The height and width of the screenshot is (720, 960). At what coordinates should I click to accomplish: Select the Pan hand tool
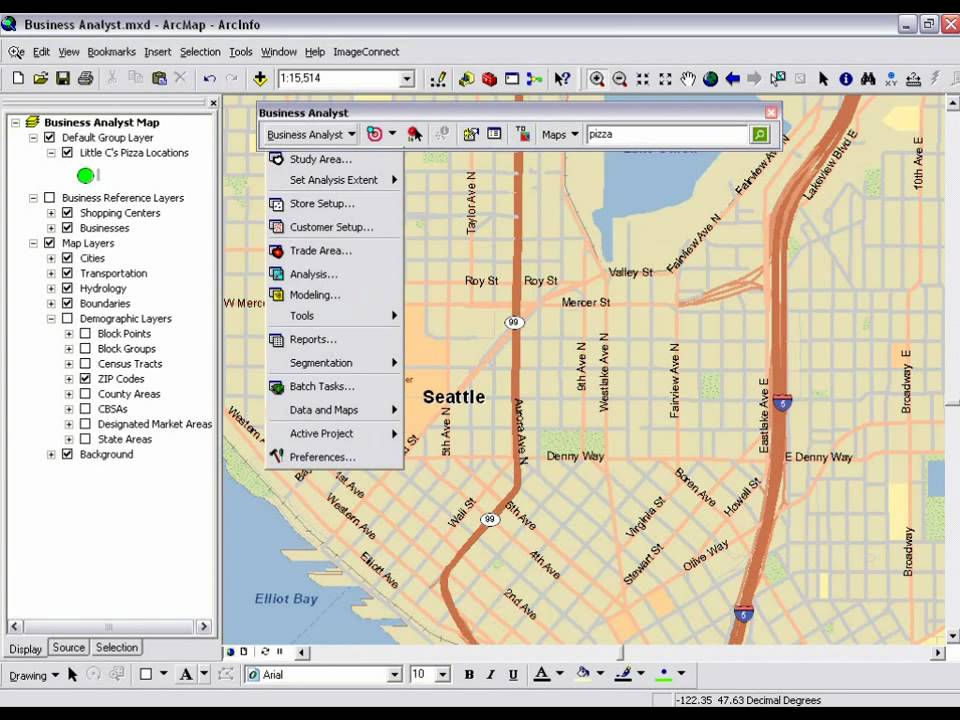688,79
